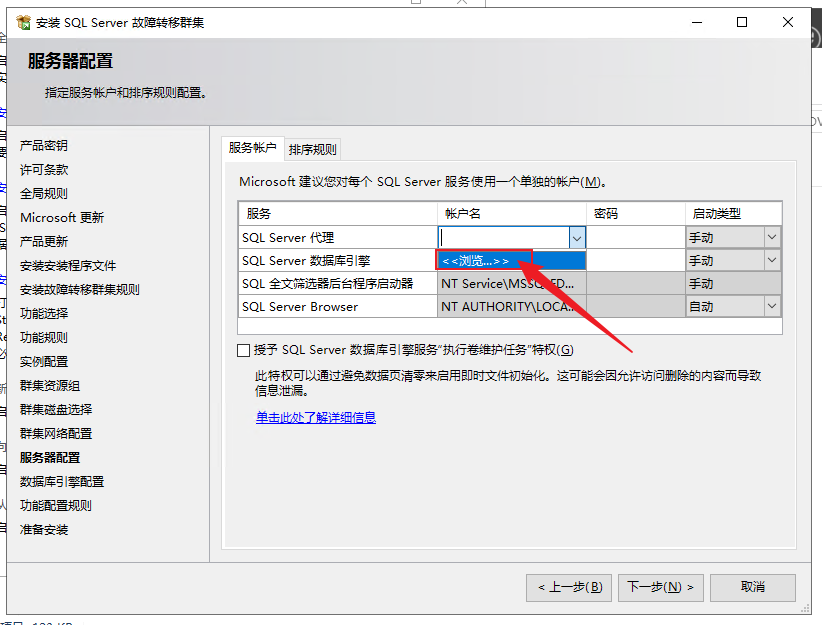Click the 服务 column header

pyautogui.click(x=338, y=214)
